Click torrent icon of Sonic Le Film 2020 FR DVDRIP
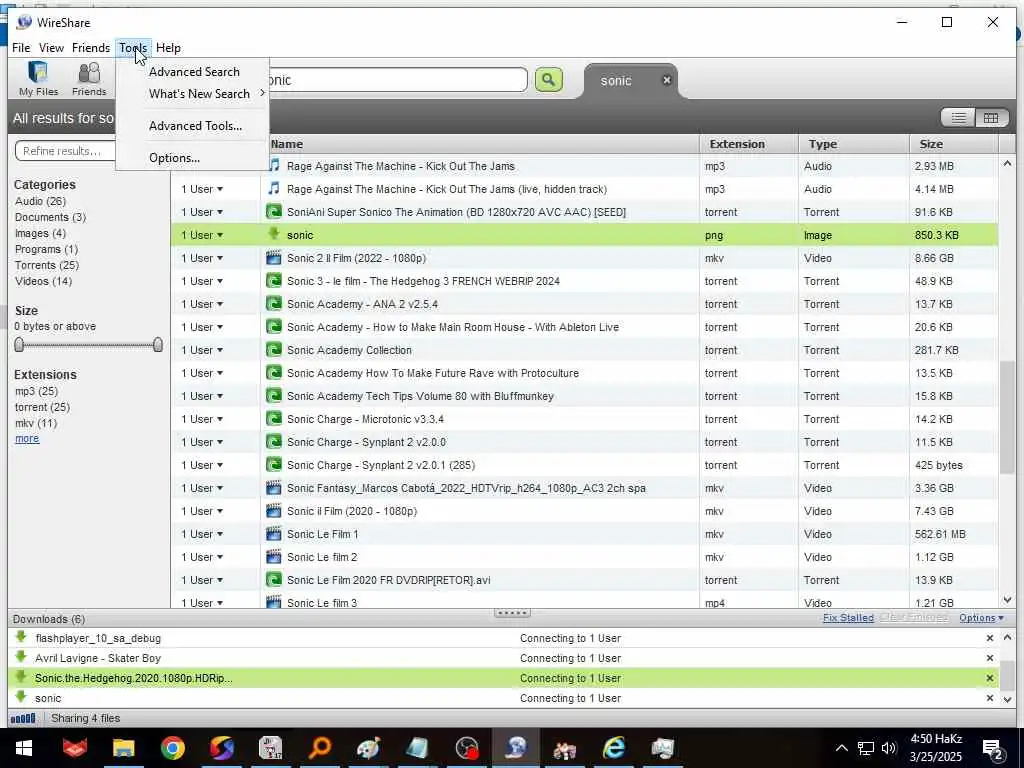This screenshot has height=768, width=1024. tap(274, 579)
